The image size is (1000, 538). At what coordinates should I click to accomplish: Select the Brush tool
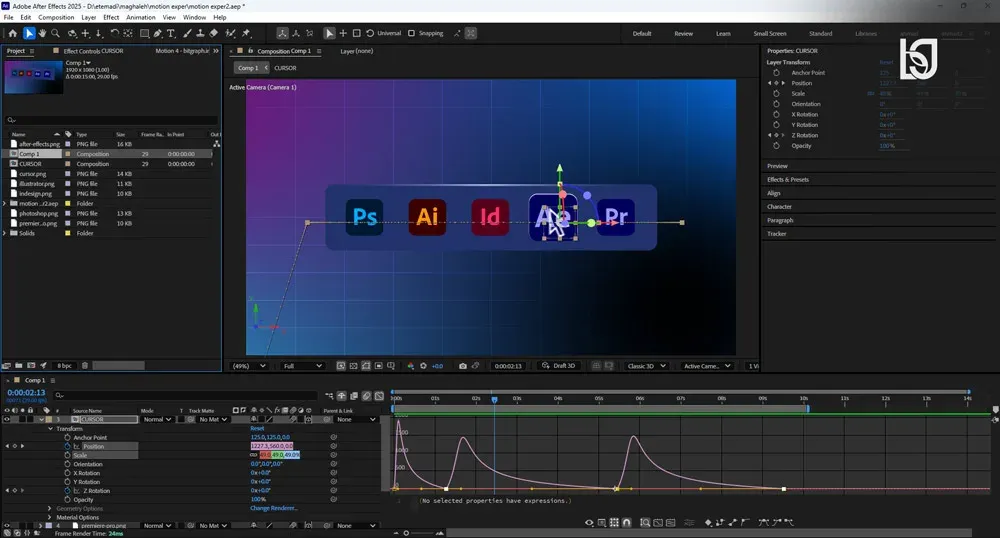coord(188,33)
